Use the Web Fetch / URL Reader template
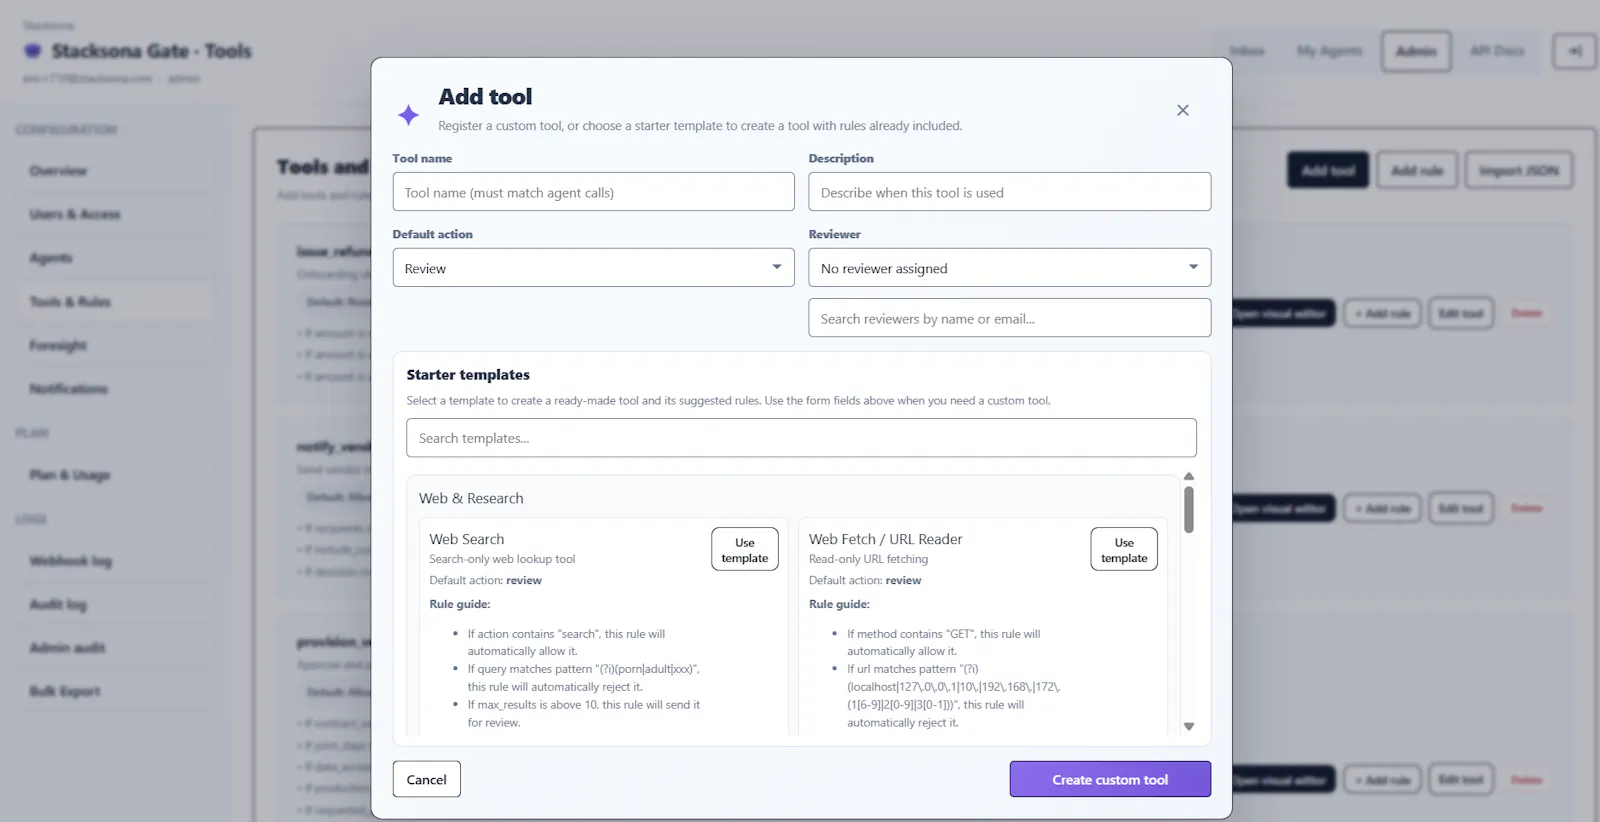 coord(1124,549)
